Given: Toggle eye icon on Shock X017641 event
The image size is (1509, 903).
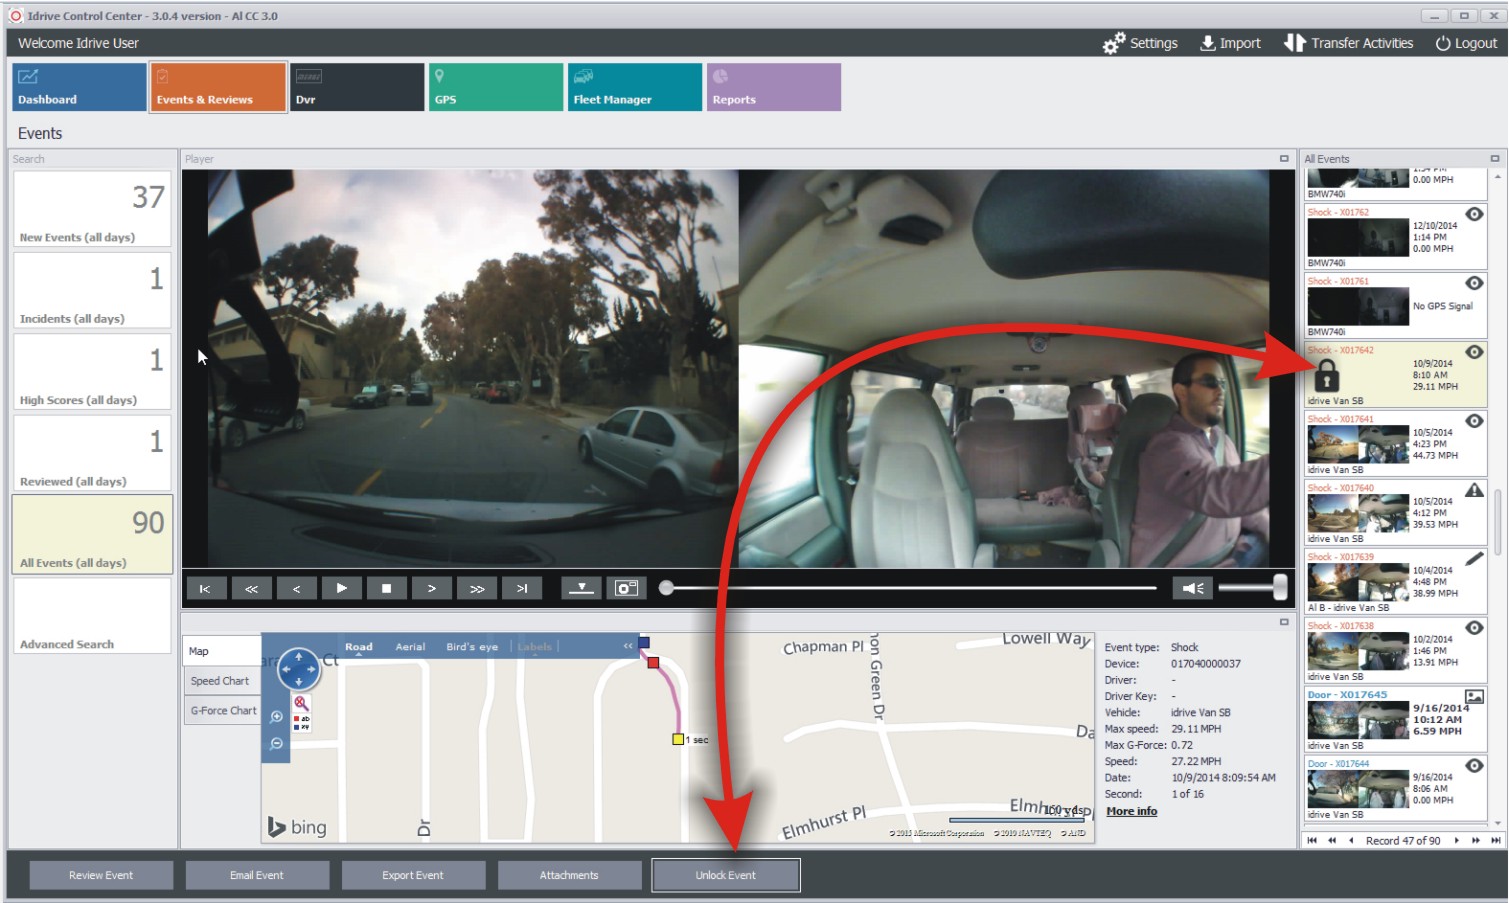Looking at the screenshot, I should [x=1474, y=421].
